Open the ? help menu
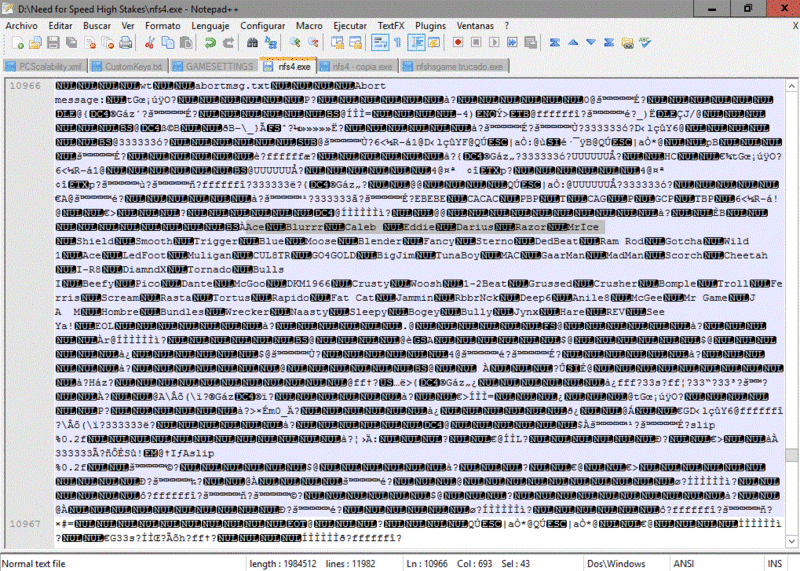 507,26
